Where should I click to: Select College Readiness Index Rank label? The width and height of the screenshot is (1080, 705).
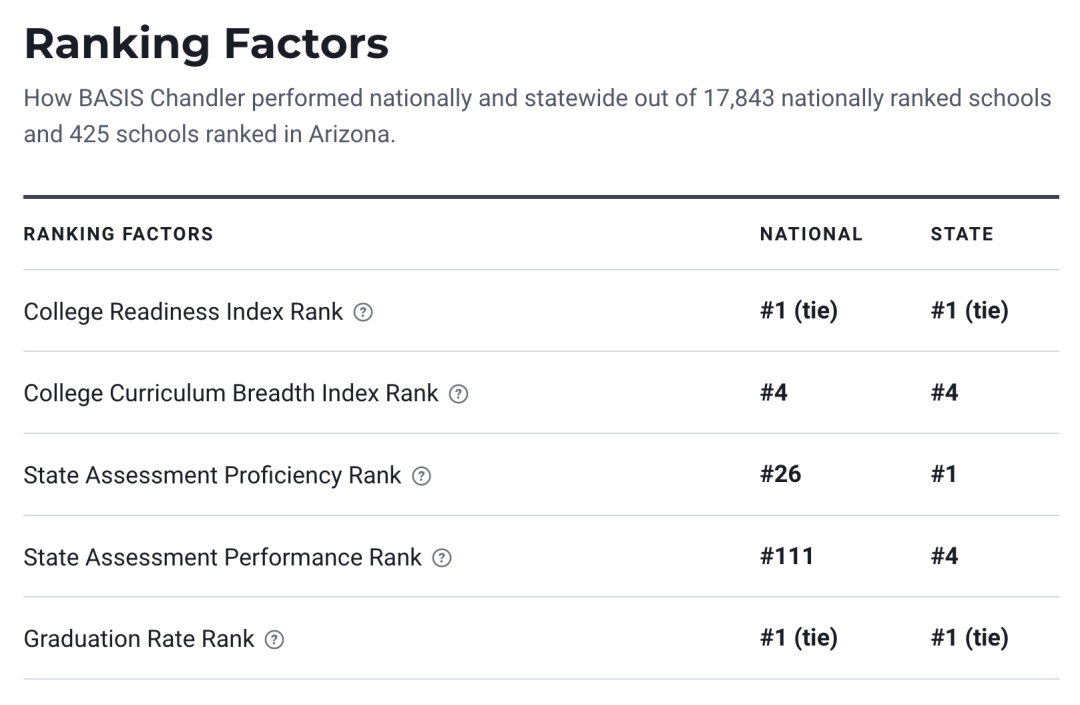point(183,312)
